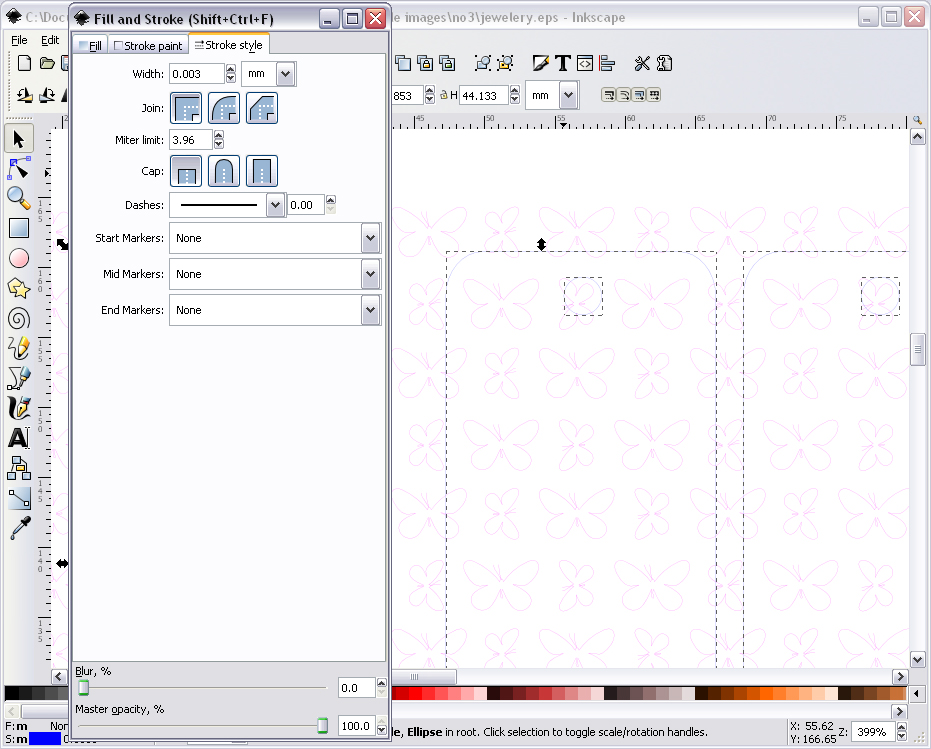
Task: Increase the dash offset spinner
Action: [331, 200]
